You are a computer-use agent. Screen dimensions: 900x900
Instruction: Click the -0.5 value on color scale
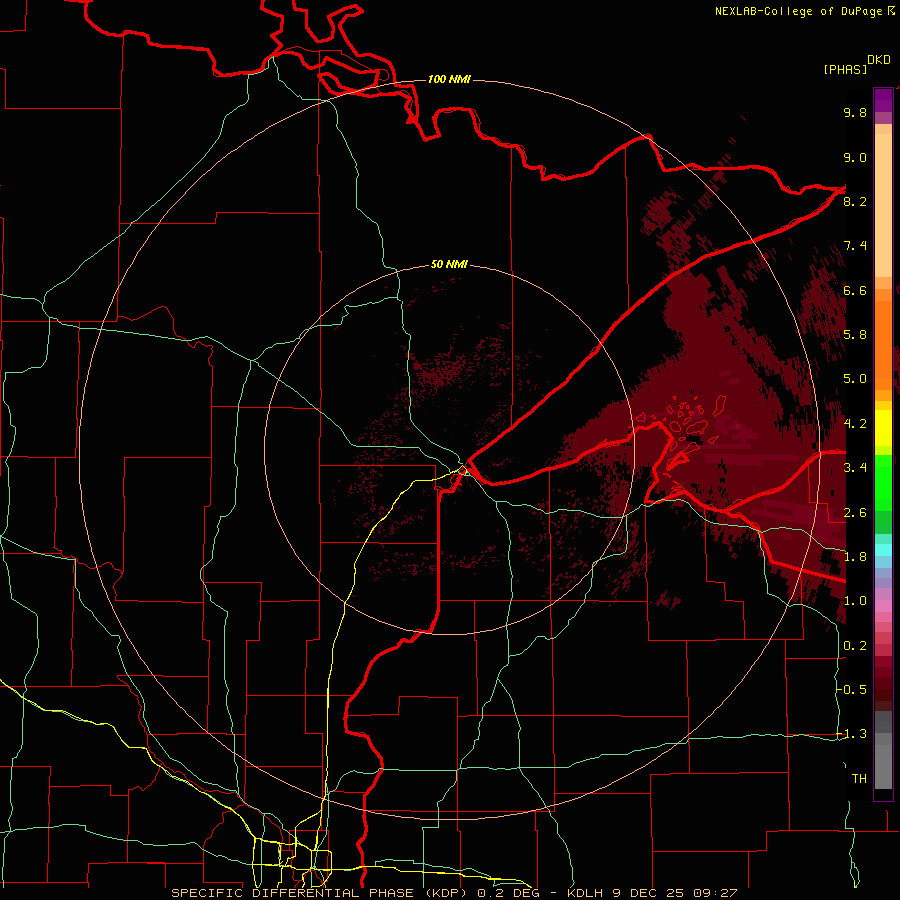click(853, 689)
